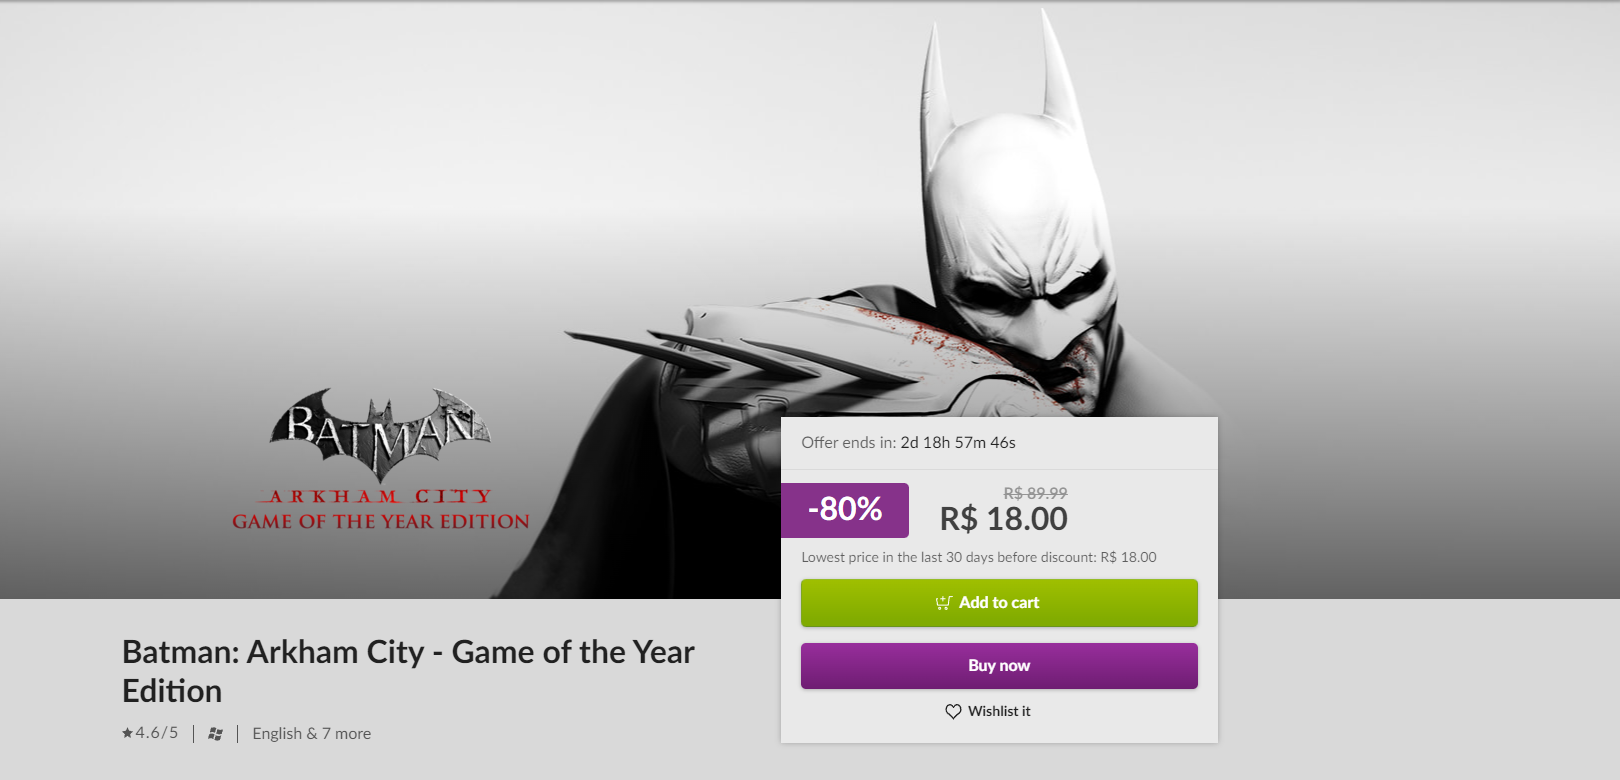Image resolution: width=1620 pixels, height=780 pixels.
Task: Select the Wishlist it text link
Action: (999, 711)
